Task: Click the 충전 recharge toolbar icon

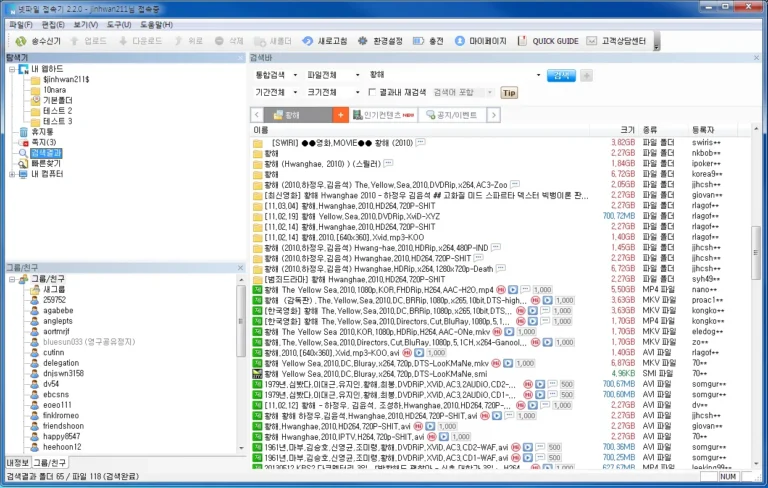Action: point(428,41)
